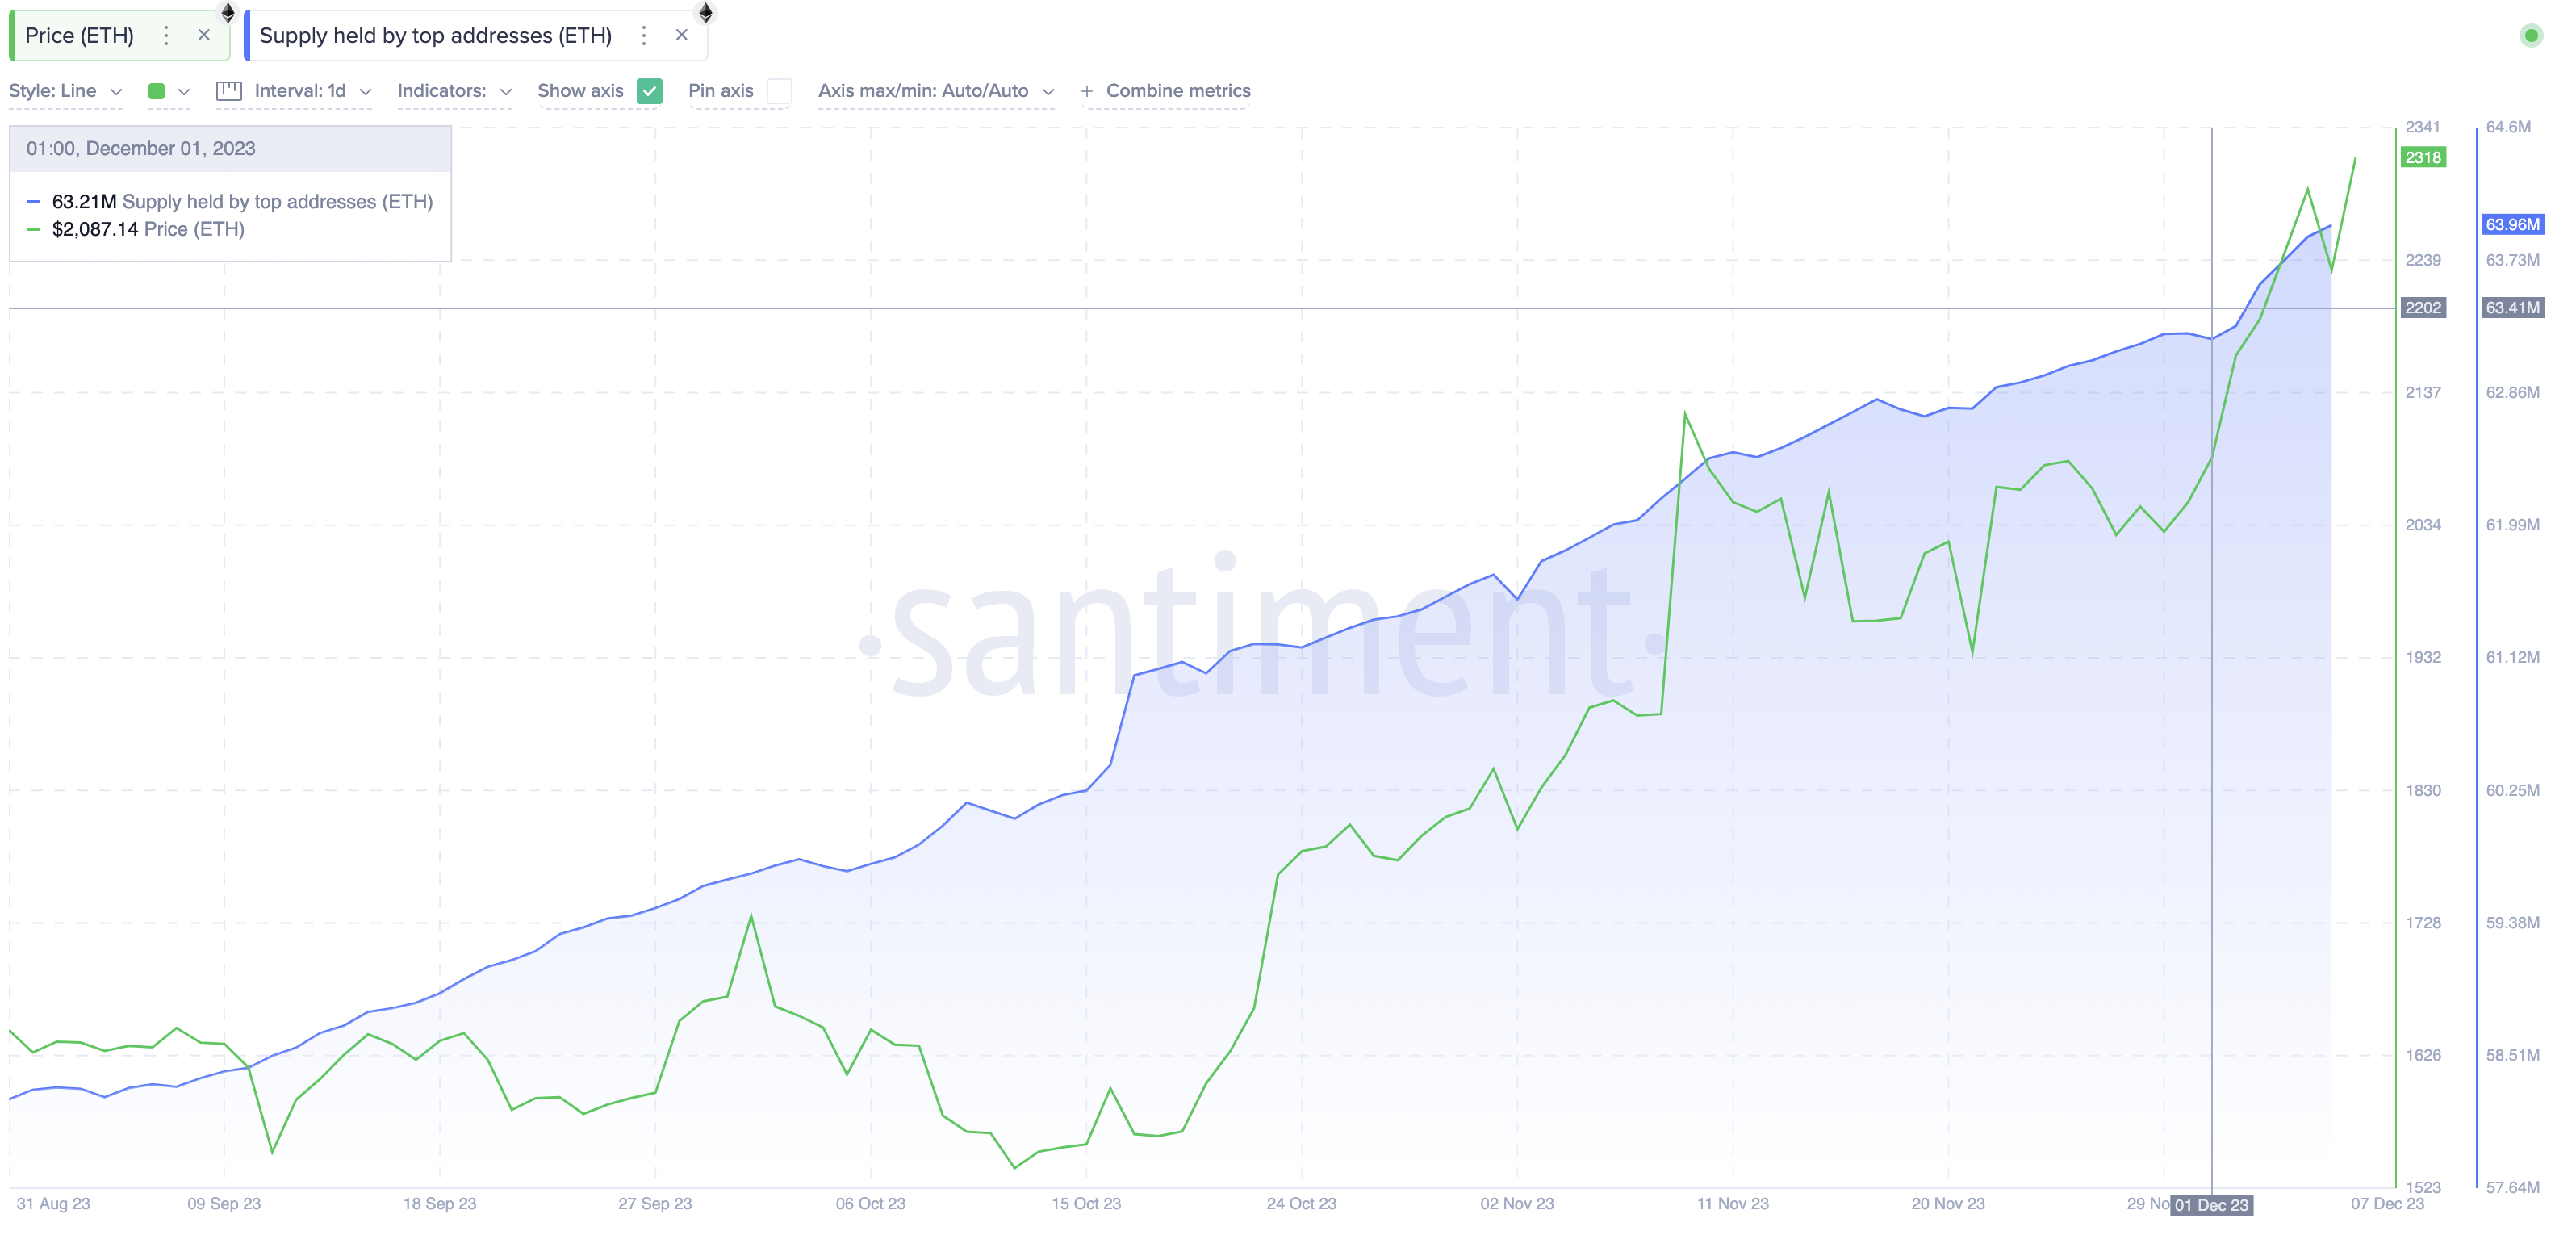Open Supply held by top addresses options
The image size is (2576, 1235).
pyautogui.click(x=644, y=36)
